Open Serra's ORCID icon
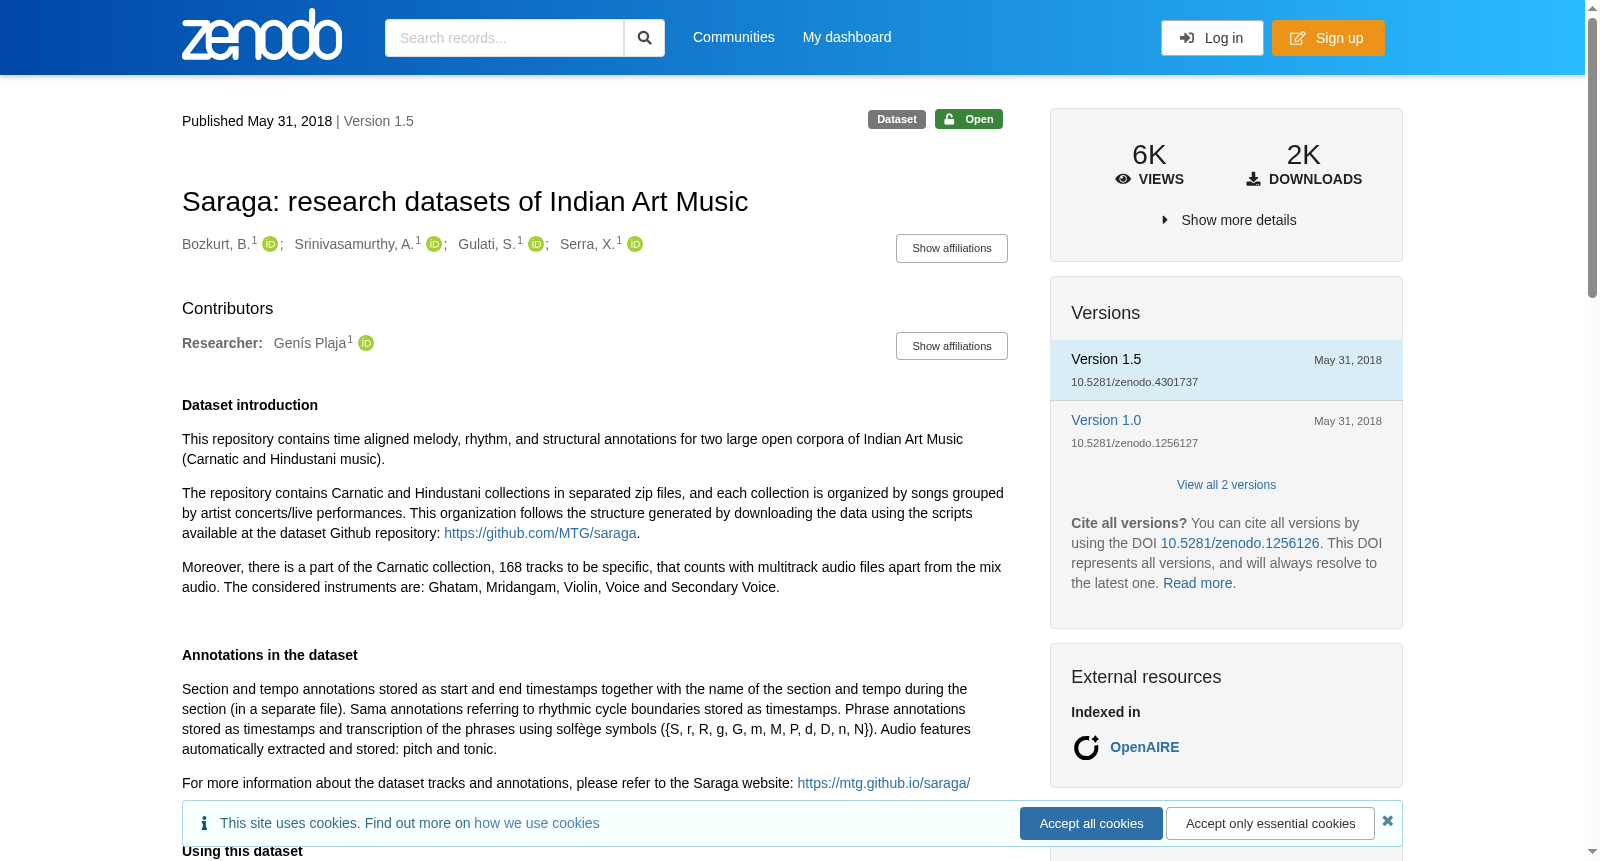Screen dimensions: 1600x861 coord(635,244)
